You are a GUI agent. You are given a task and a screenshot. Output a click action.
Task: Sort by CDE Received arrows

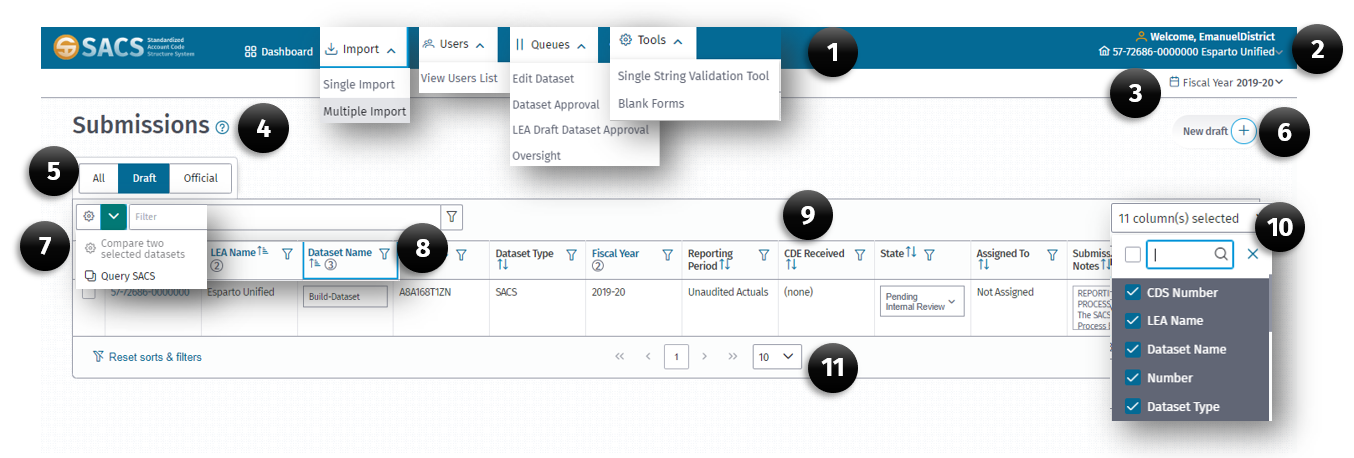(791, 266)
